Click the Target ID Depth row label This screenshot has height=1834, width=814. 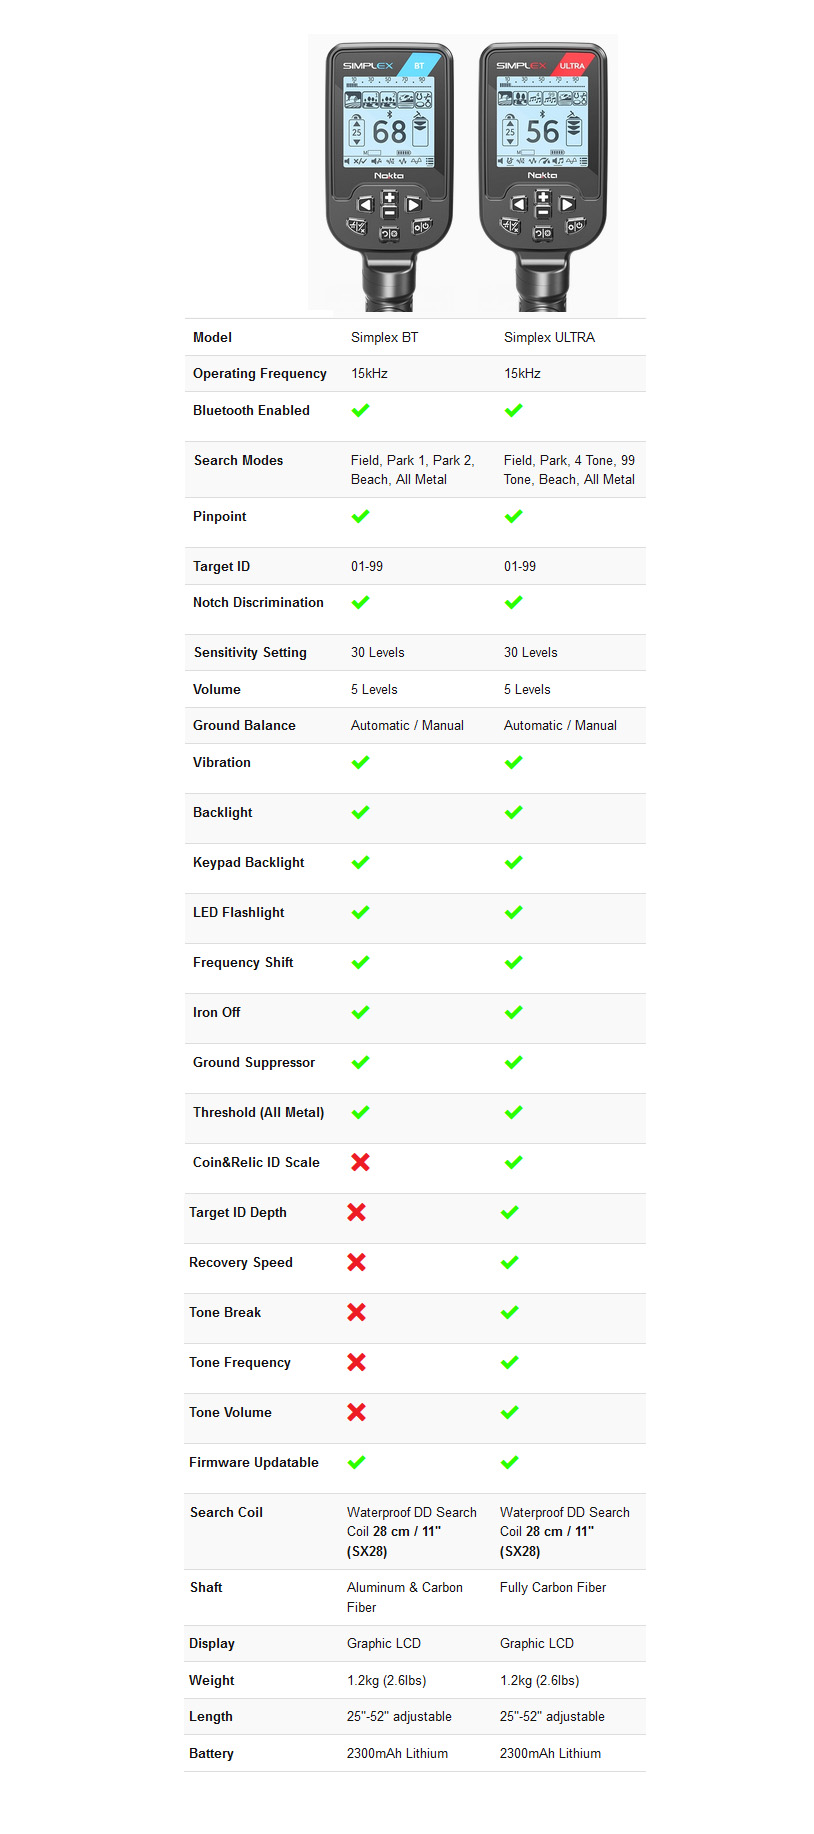[238, 1212]
